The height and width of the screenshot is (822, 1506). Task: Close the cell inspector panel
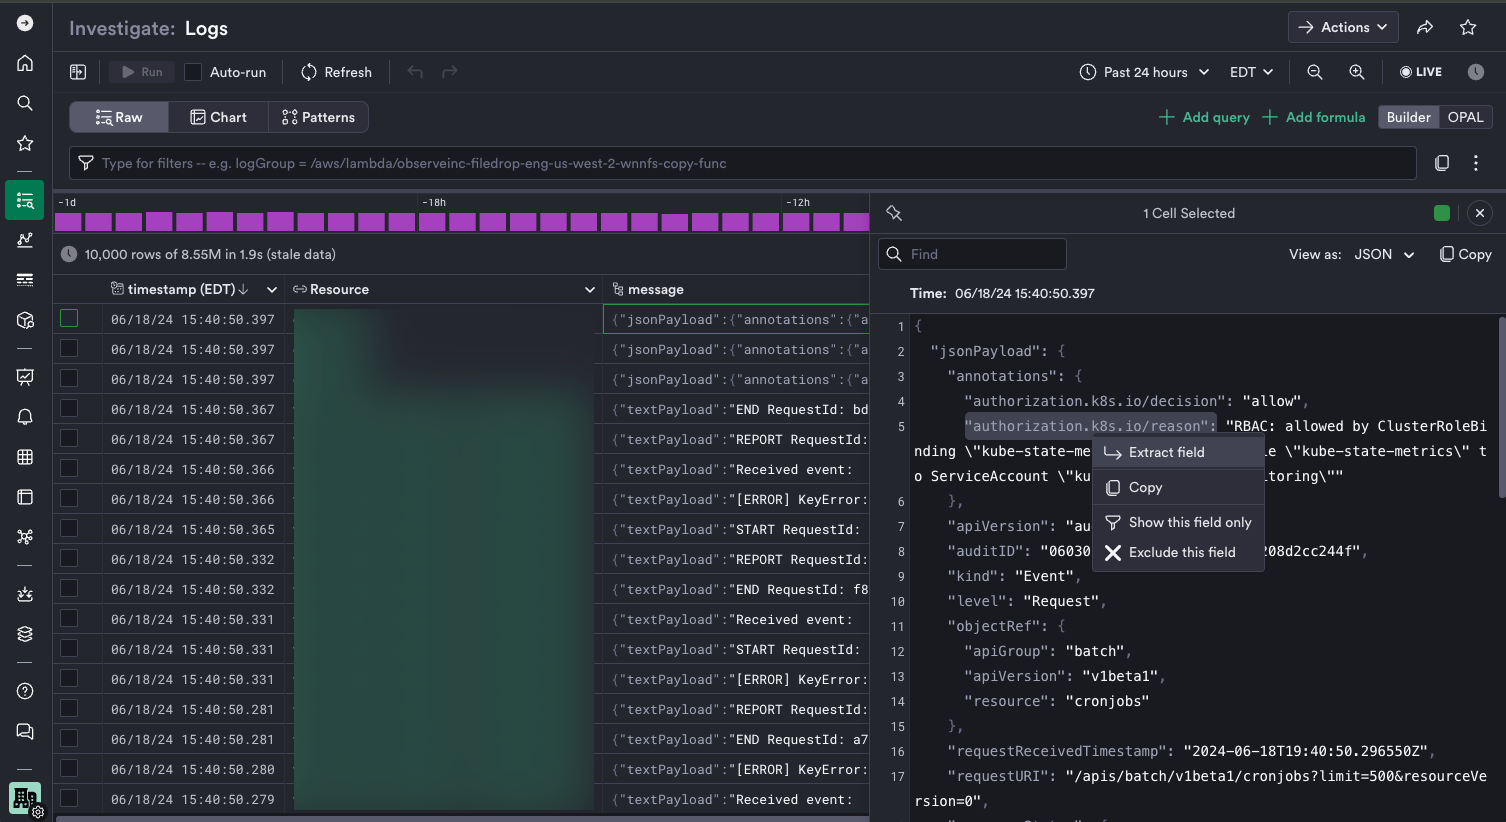tap(1480, 213)
